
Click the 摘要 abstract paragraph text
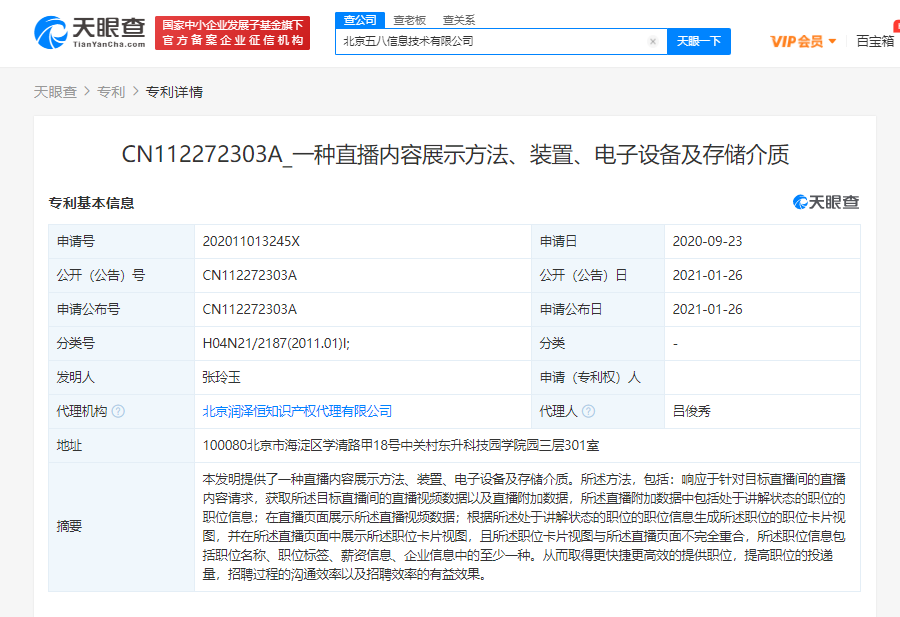[523, 526]
